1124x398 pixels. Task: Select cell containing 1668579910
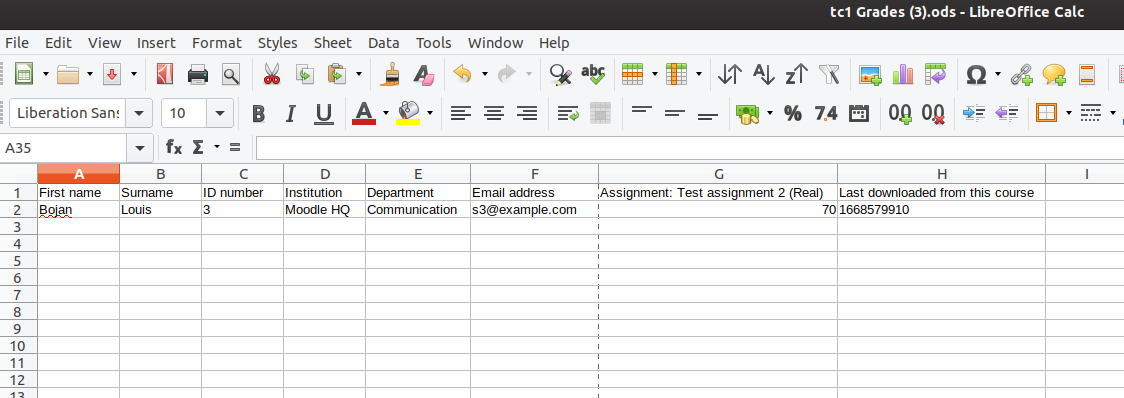pyautogui.click(x=941, y=210)
